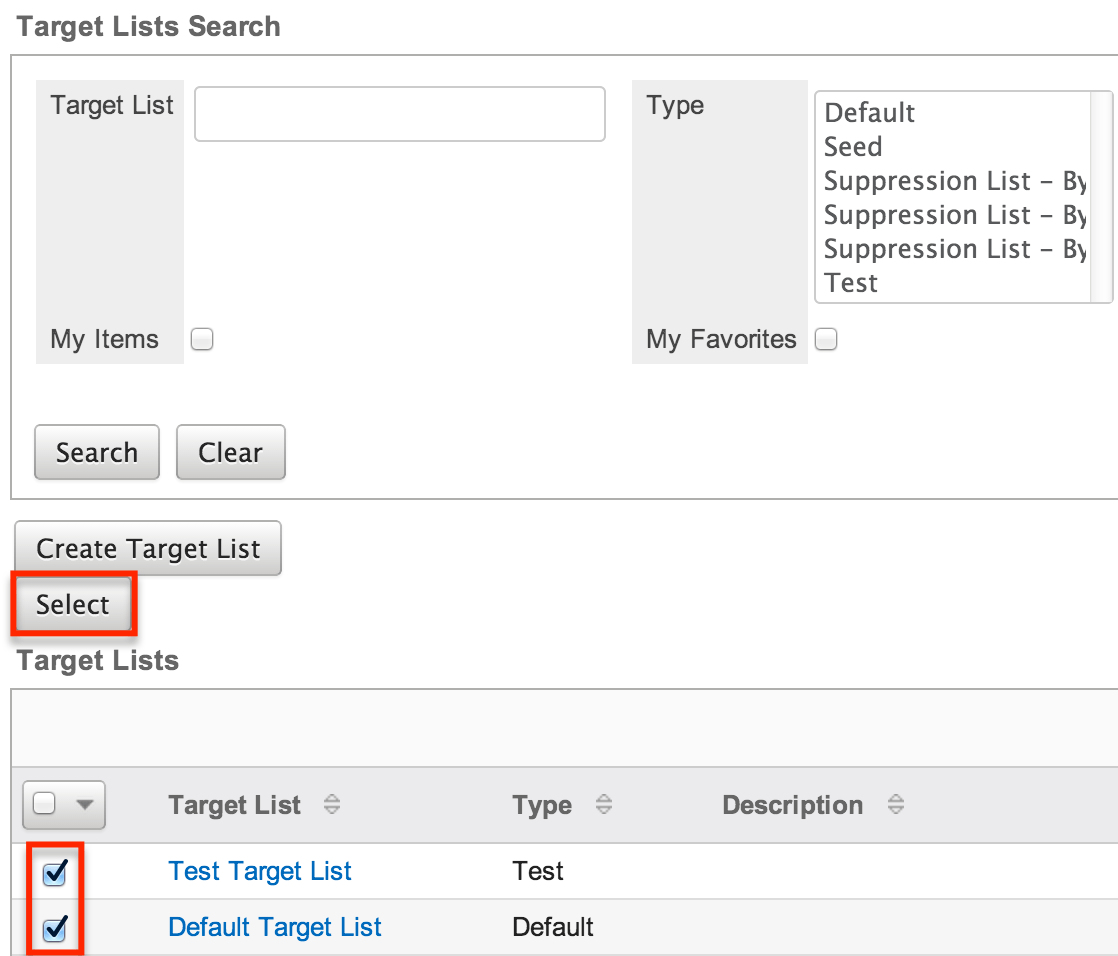
Task: Sort the list by Type column
Action: [x=604, y=805]
